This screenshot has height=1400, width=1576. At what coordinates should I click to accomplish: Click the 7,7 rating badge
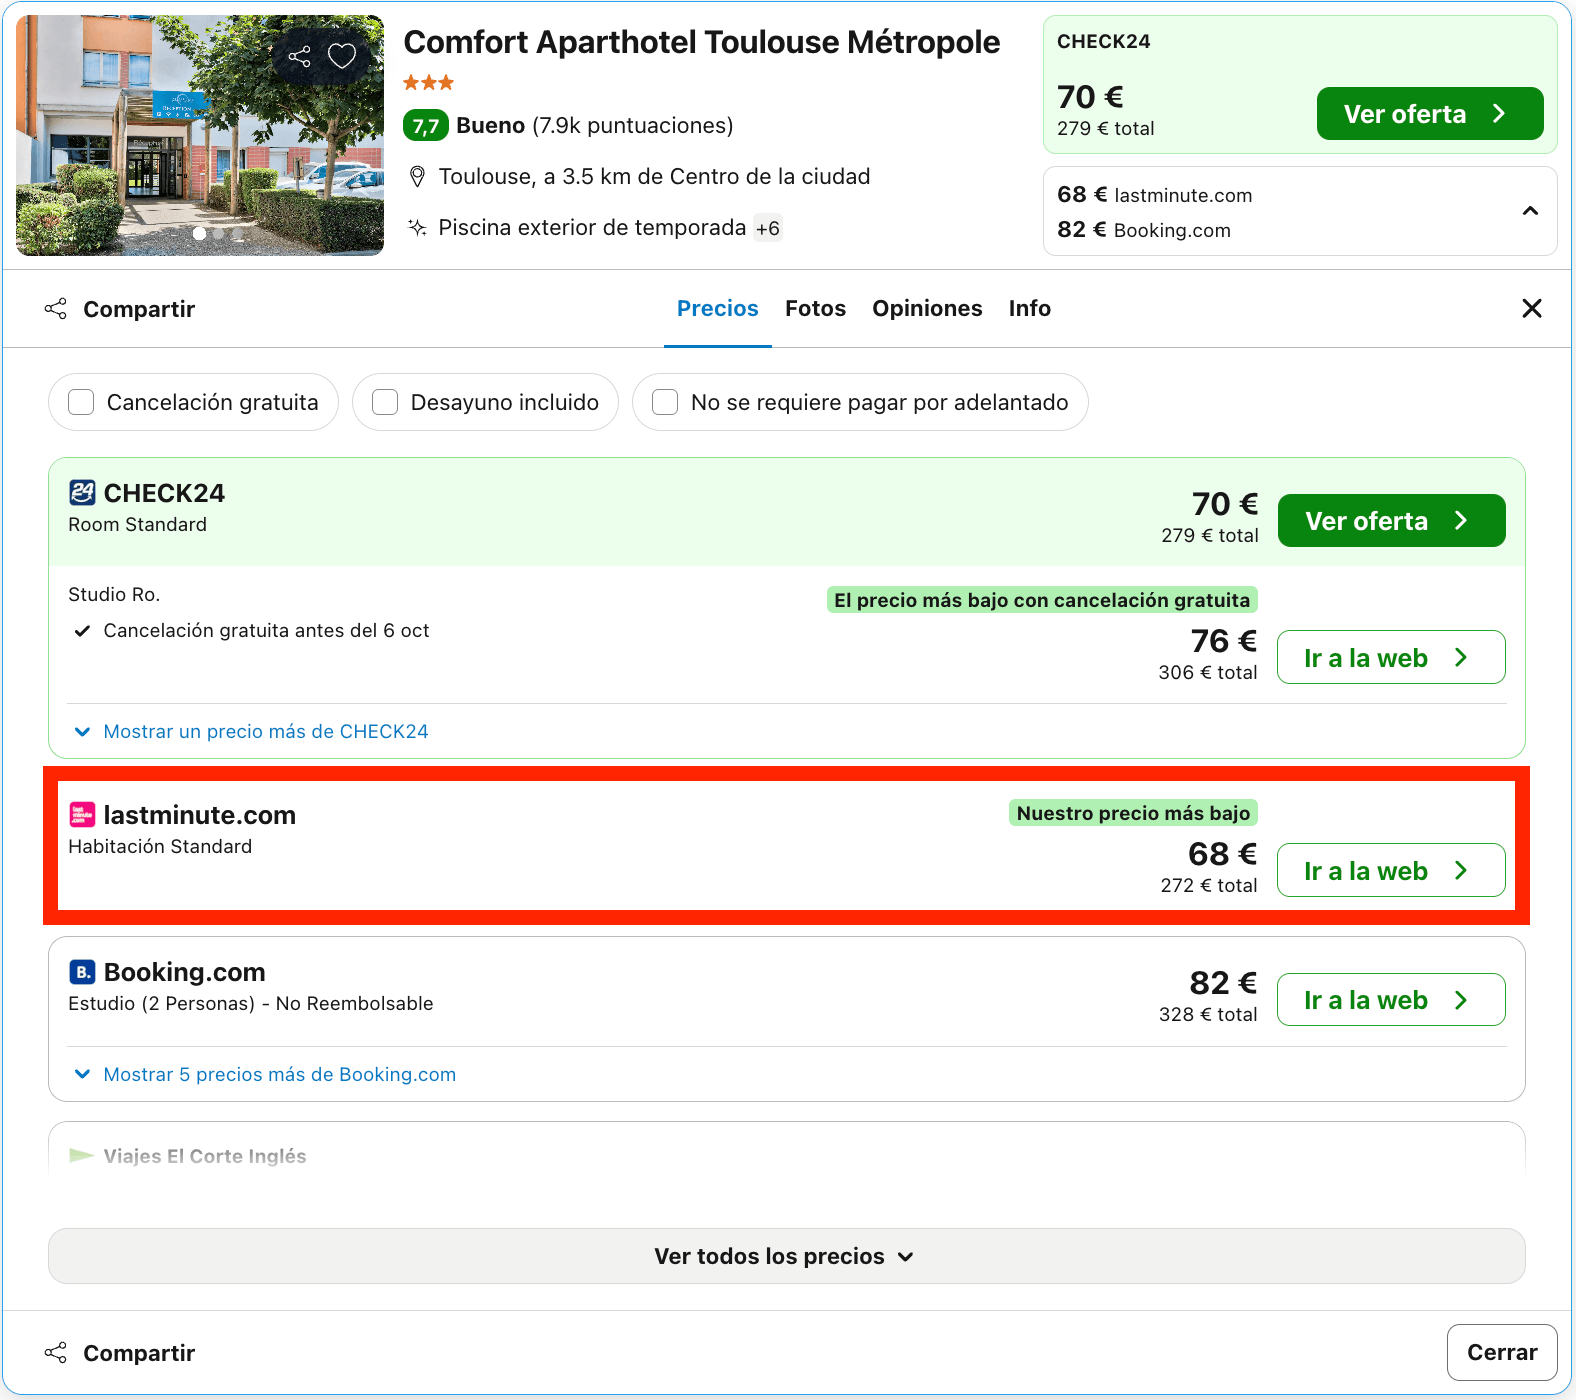coord(426,126)
